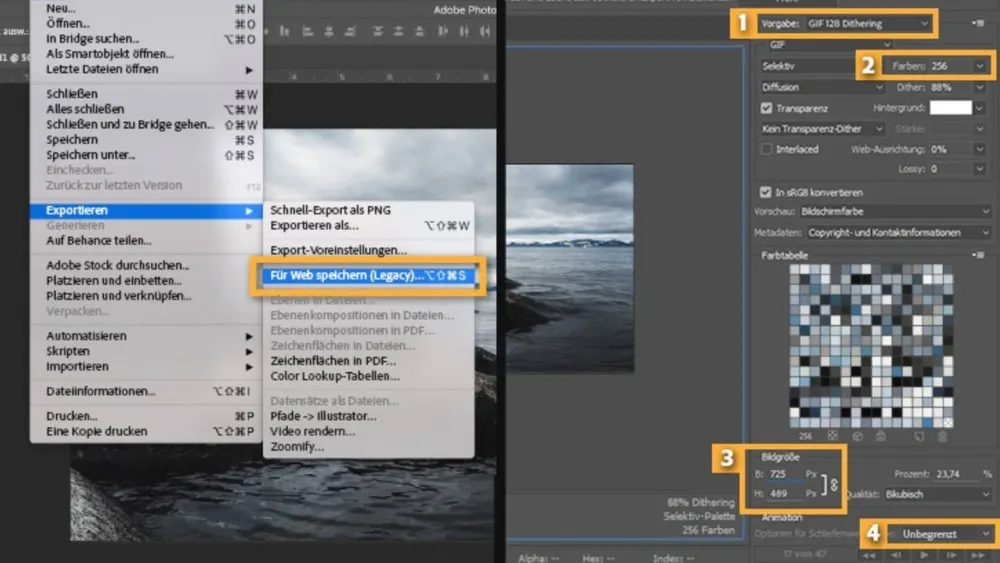Open the Exportieren submenu entry
Viewport: 1000px width, 563px height.
pos(146,210)
